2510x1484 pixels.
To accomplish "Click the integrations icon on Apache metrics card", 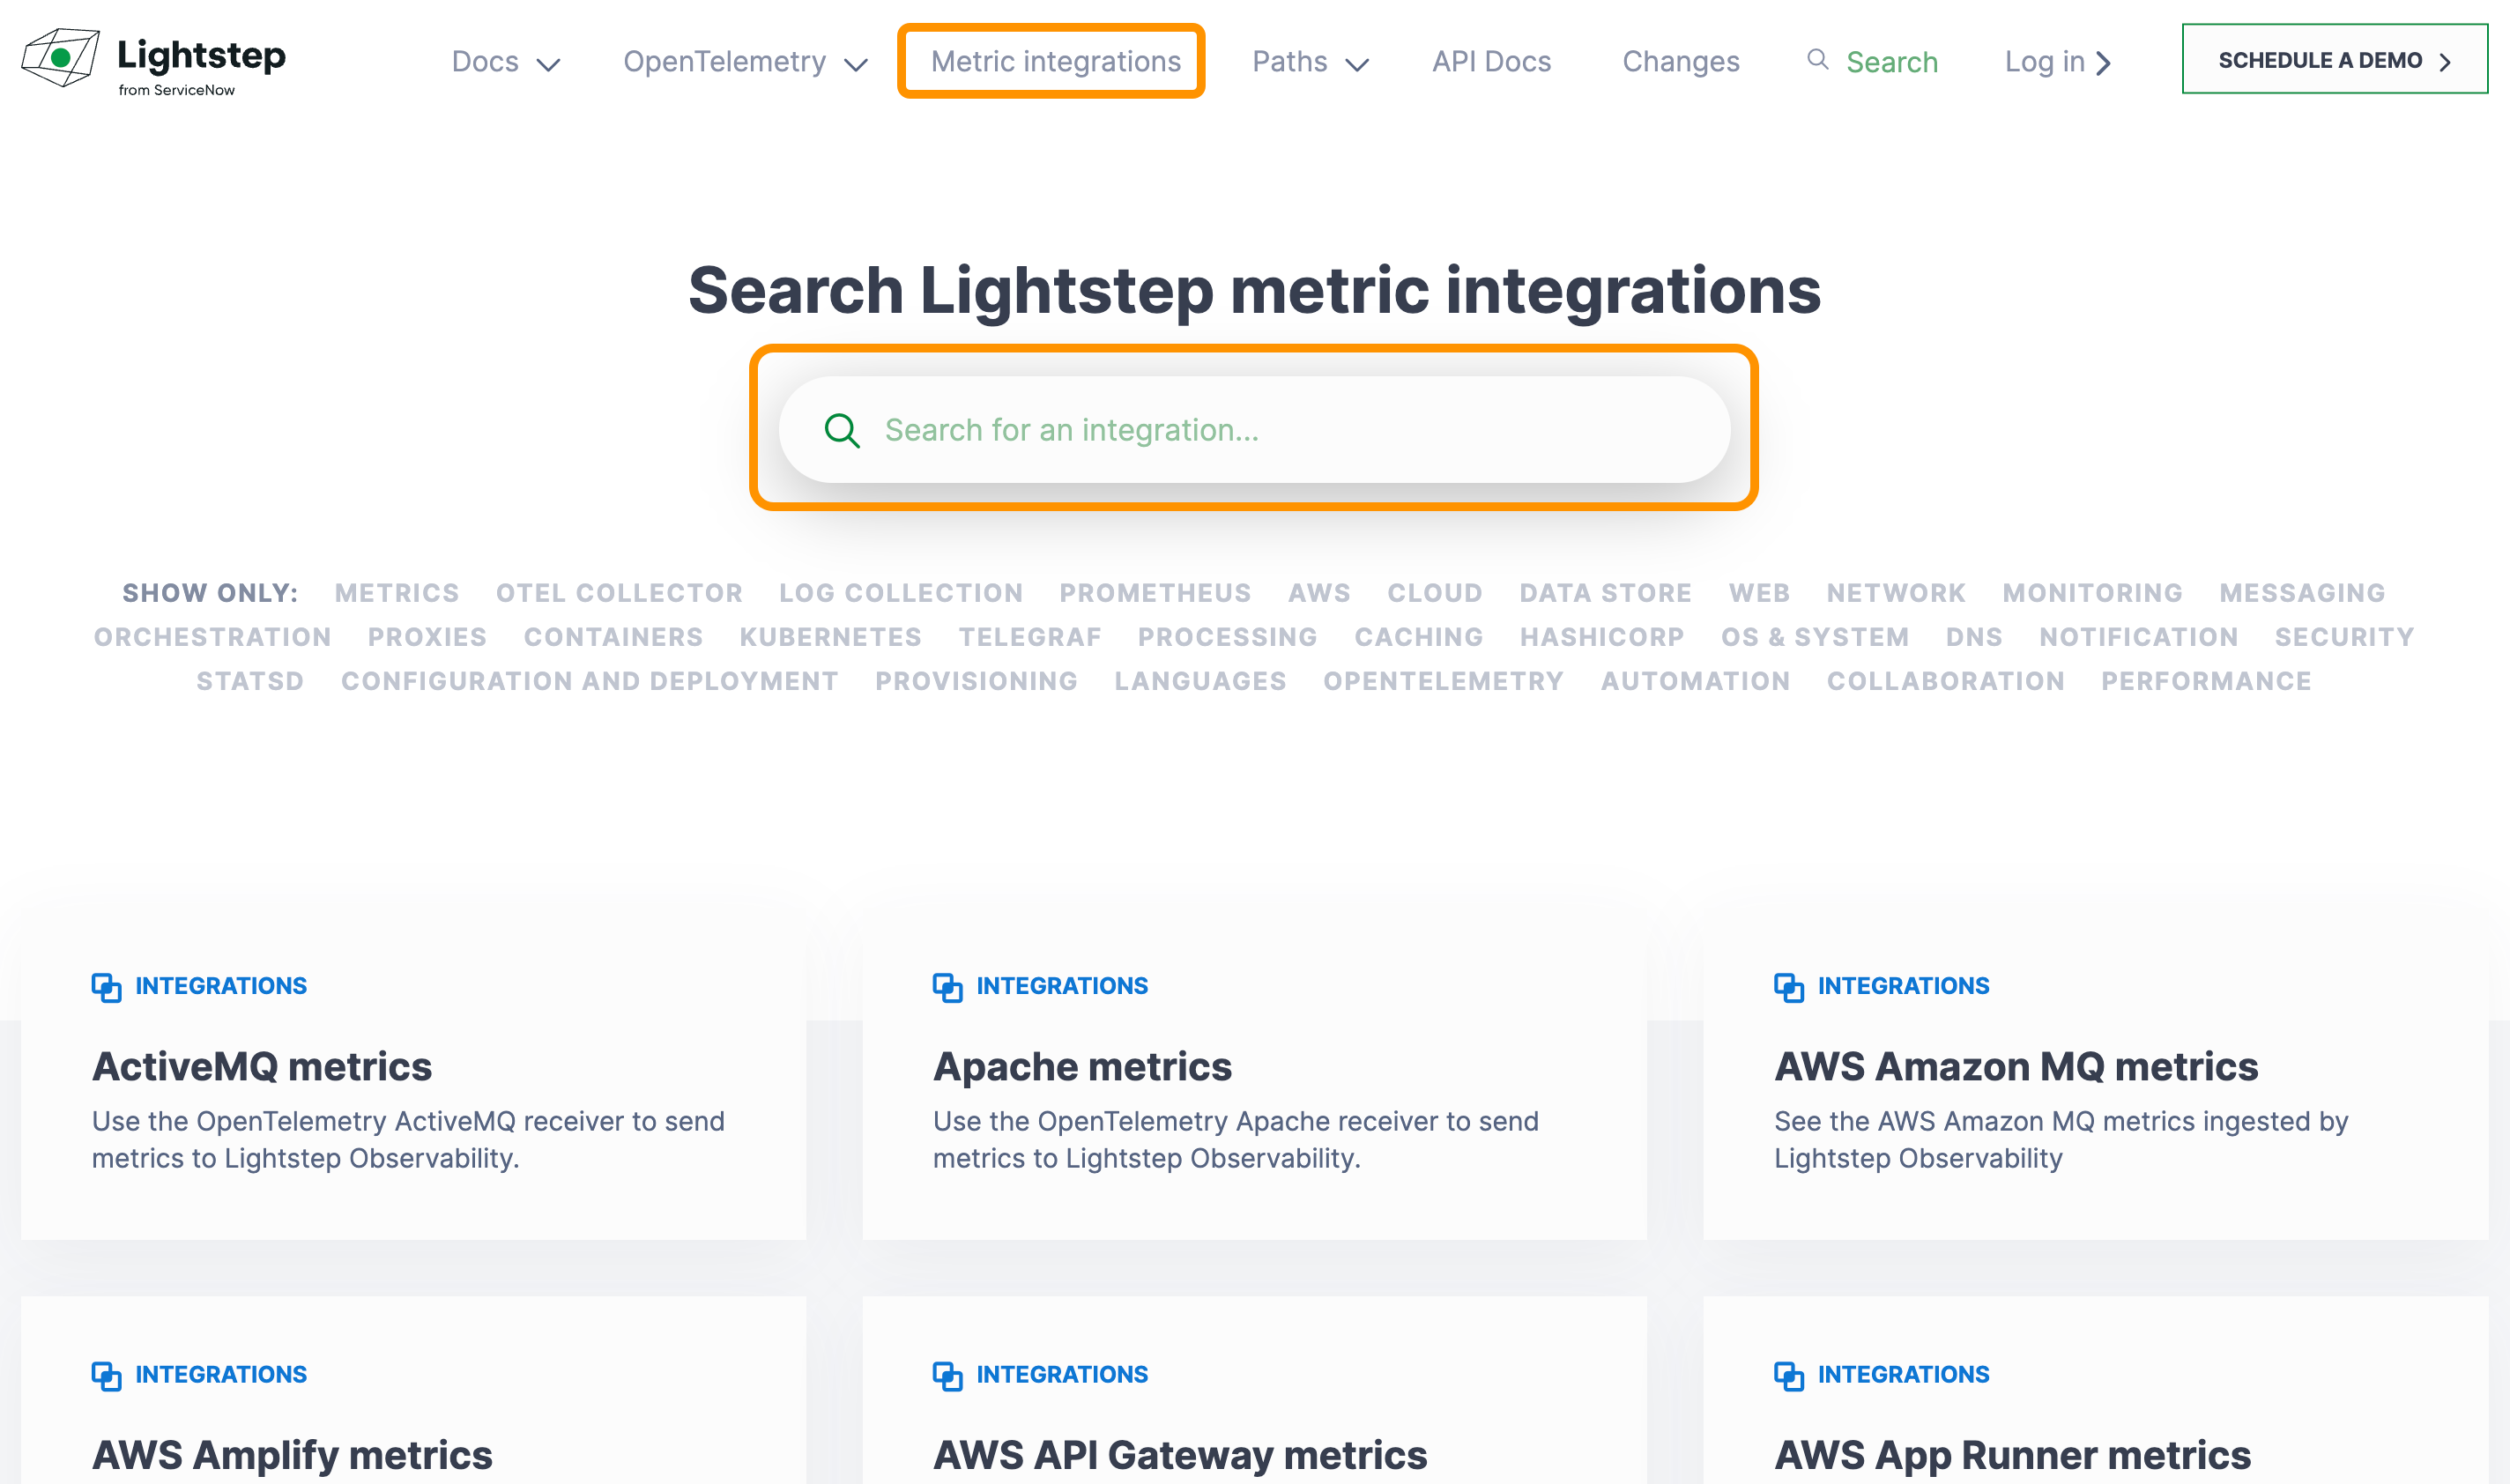I will click(x=947, y=987).
